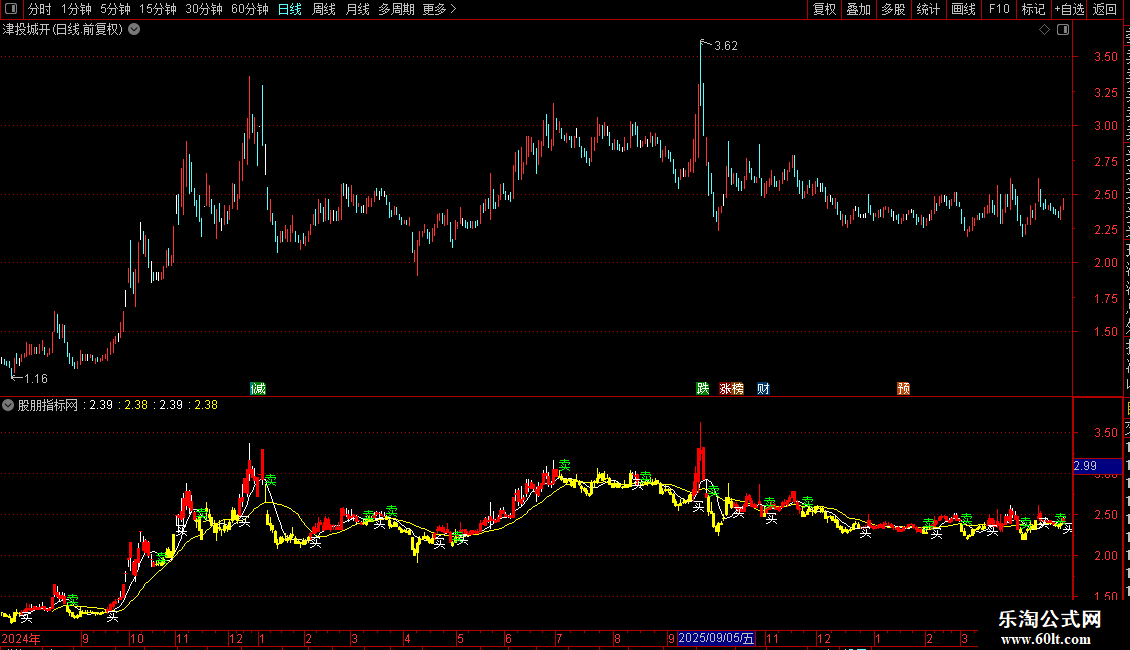
Task: Switch to the 月线 monthly tab
Action: point(357,9)
